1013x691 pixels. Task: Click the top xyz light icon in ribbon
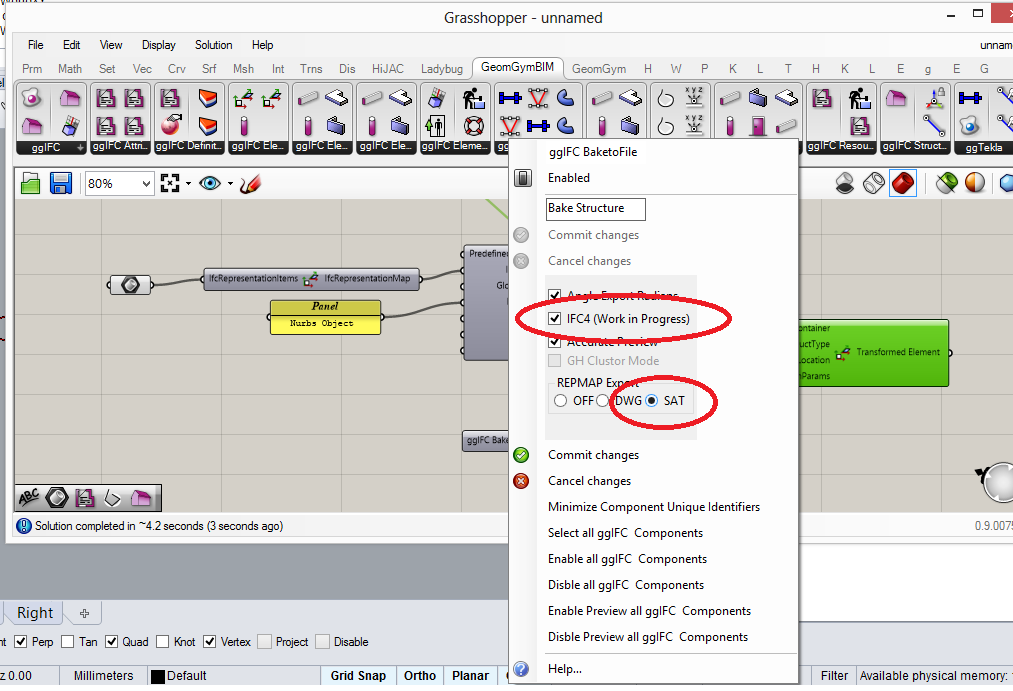coord(693,98)
